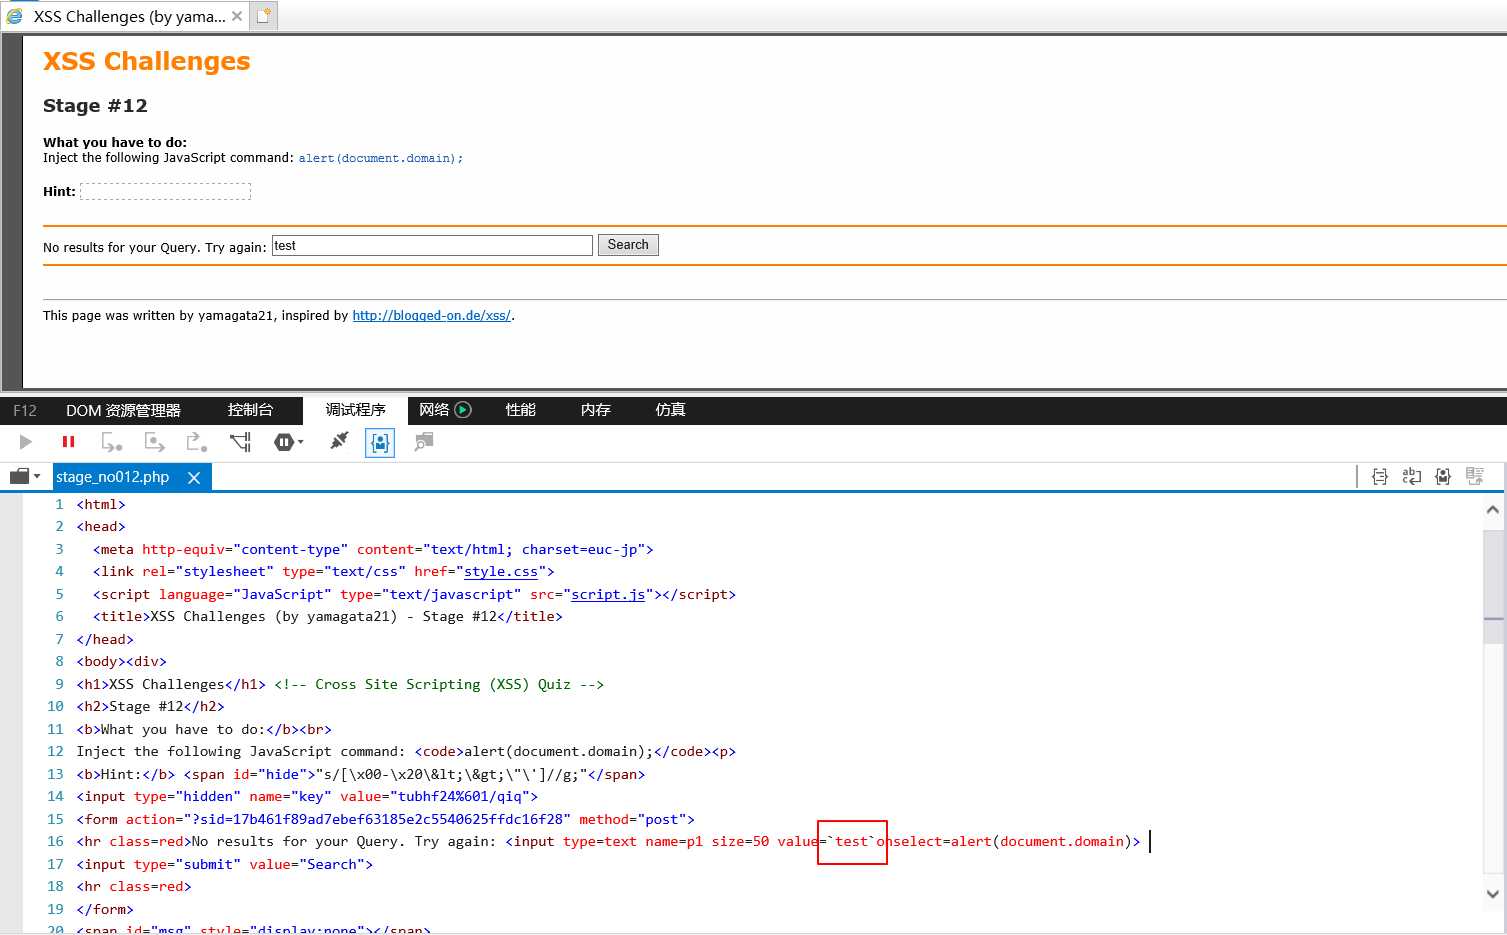Select the 调试程序 tab
This screenshot has height=935, width=1507.
pyautogui.click(x=355, y=410)
